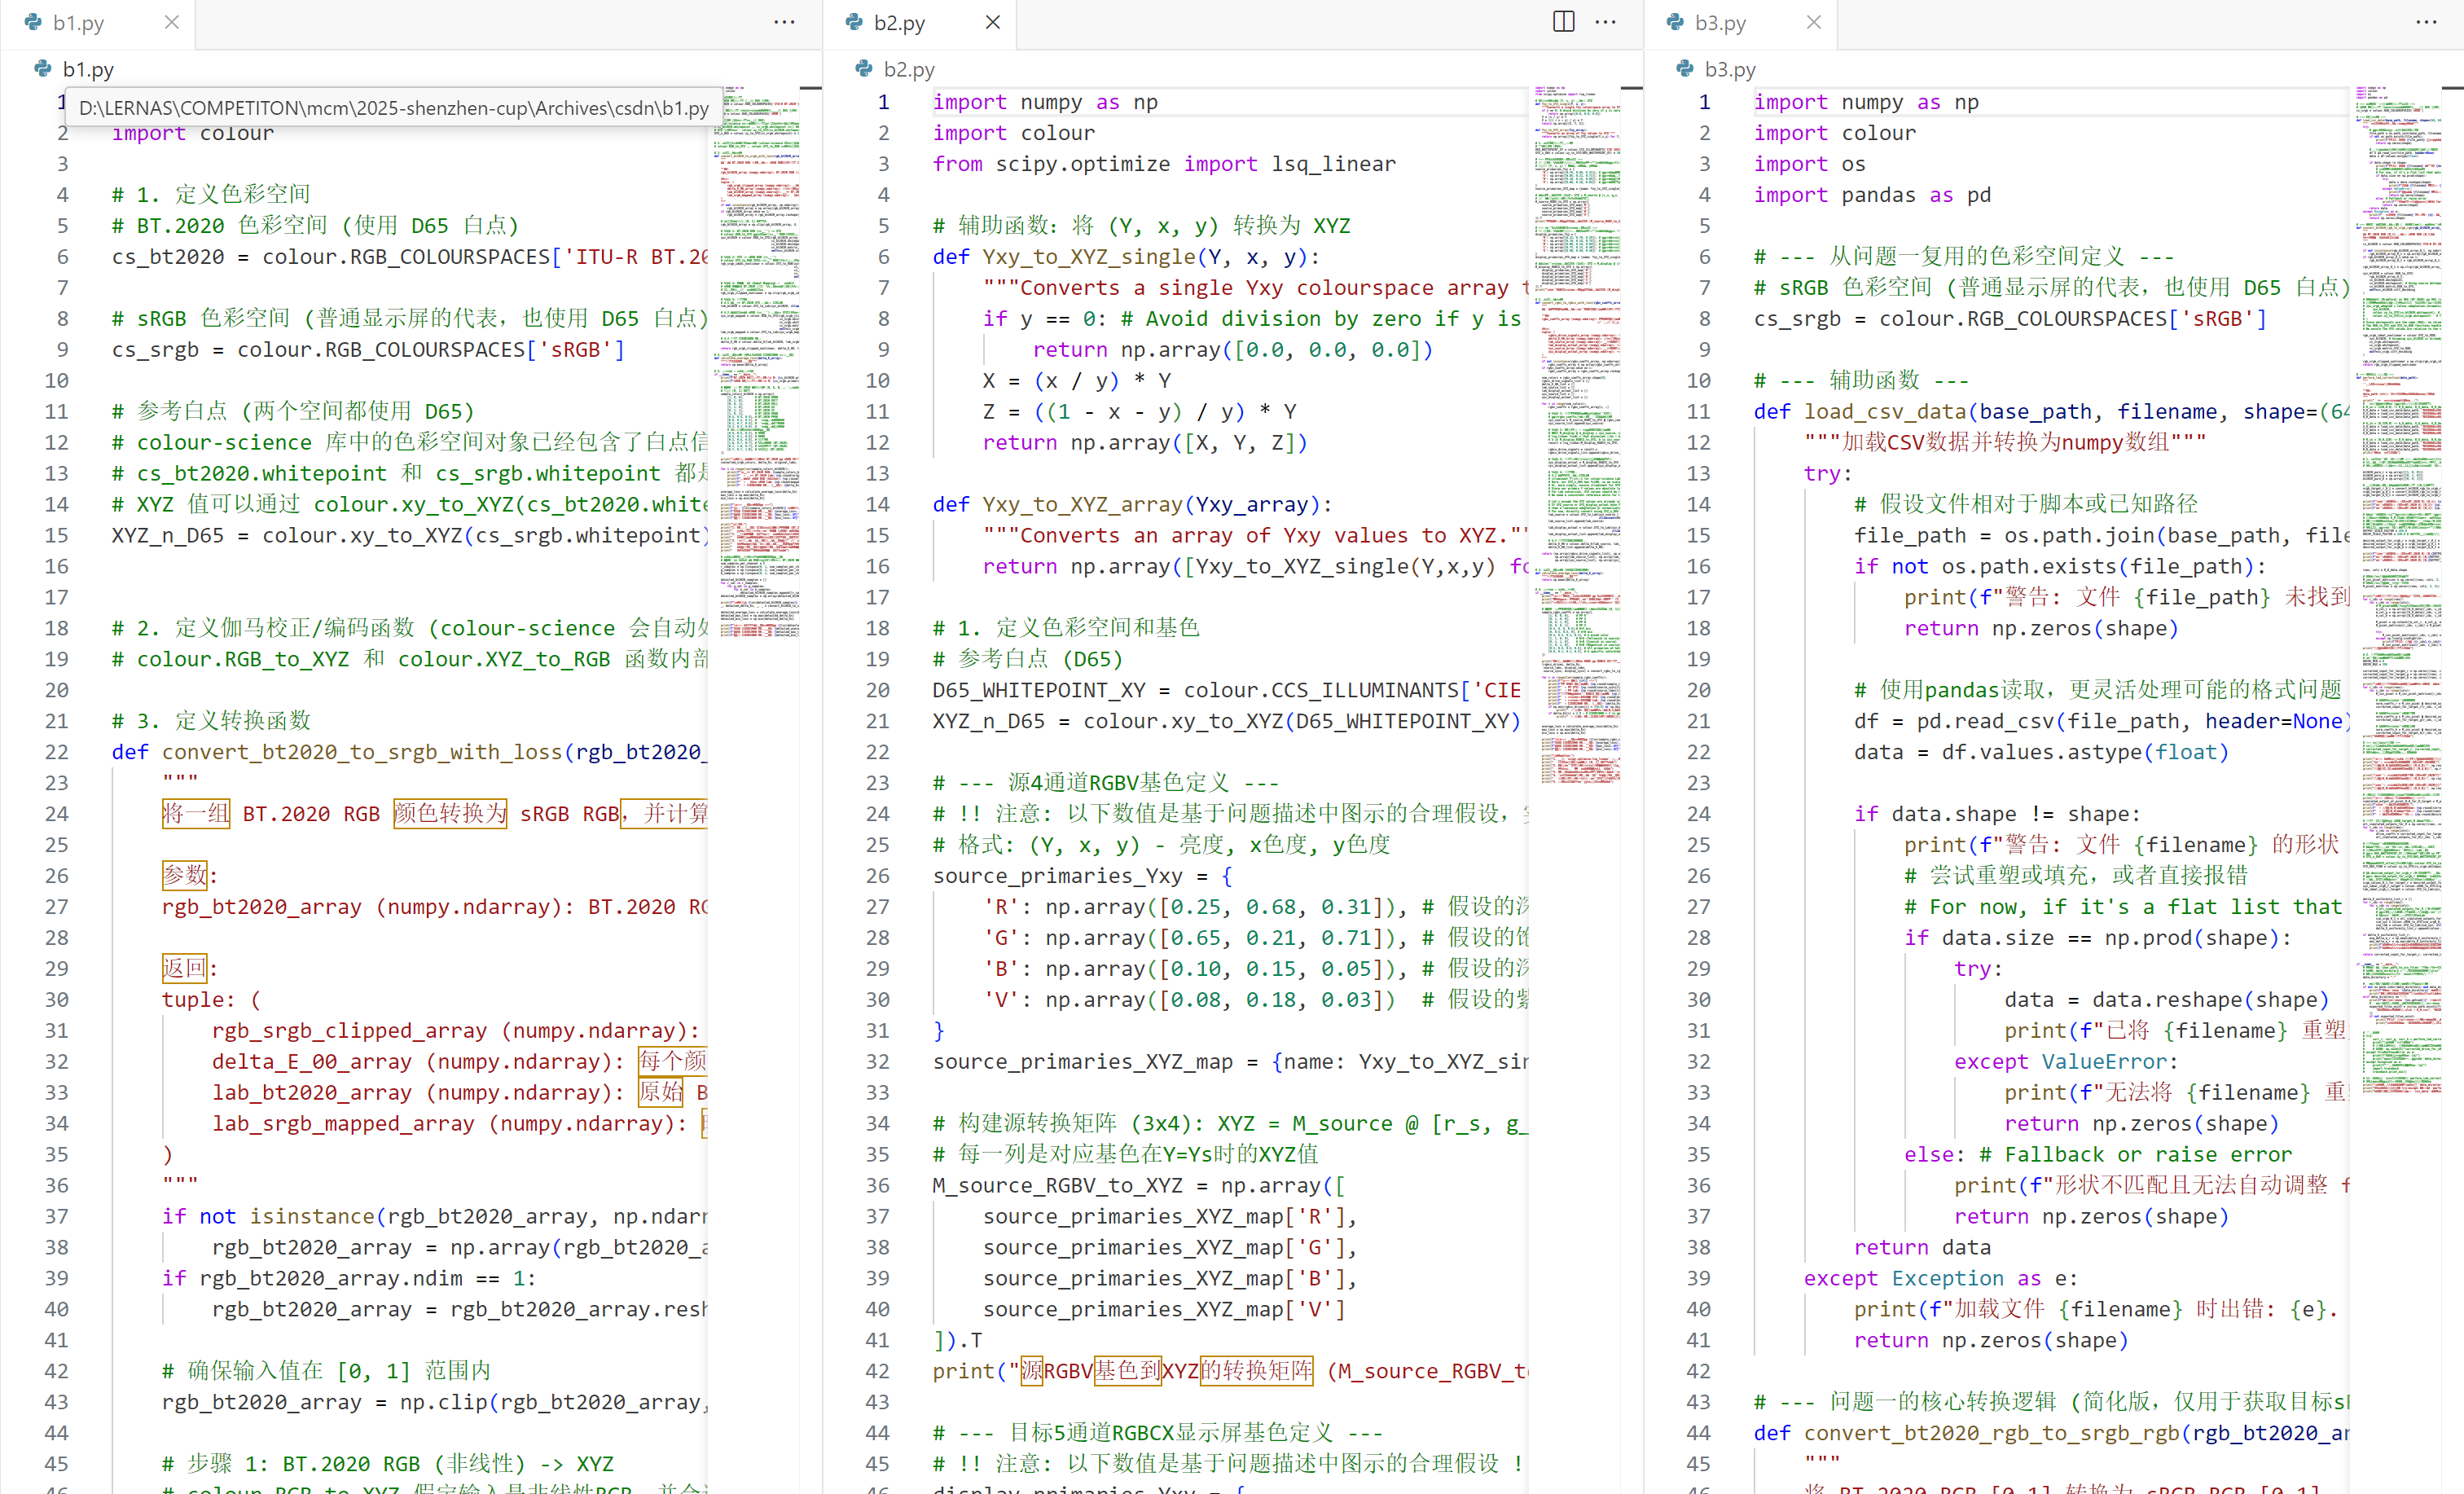Click the Python file icon in b3.py breadcrumb
Screen dimensions: 2464x1494
pos(1685,69)
